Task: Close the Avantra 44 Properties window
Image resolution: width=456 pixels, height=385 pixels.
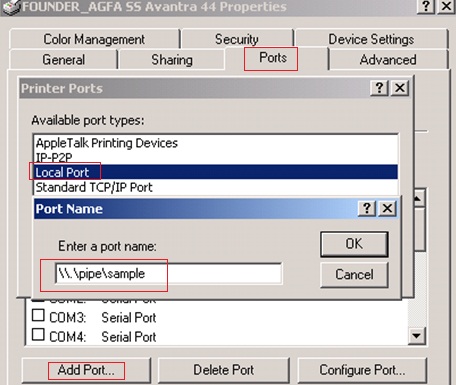Action: pyautogui.click(x=447, y=7)
